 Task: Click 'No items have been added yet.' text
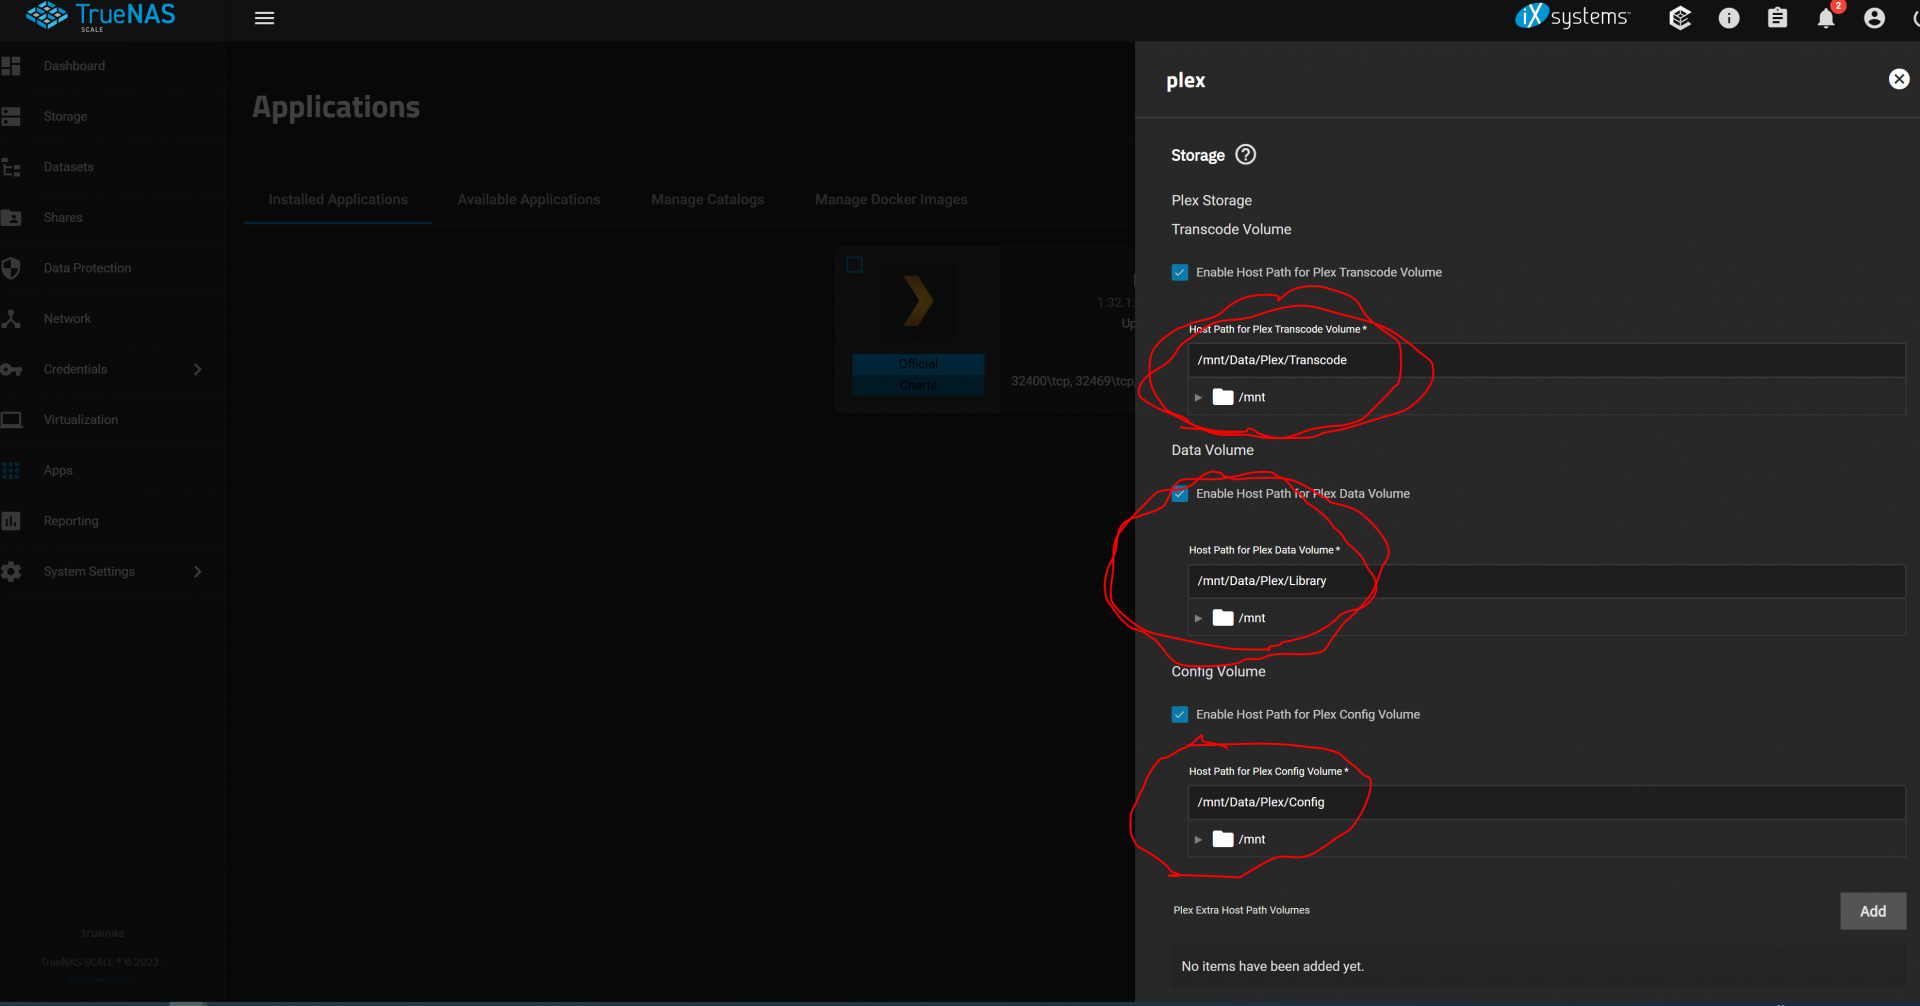pyautogui.click(x=1272, y=966)
